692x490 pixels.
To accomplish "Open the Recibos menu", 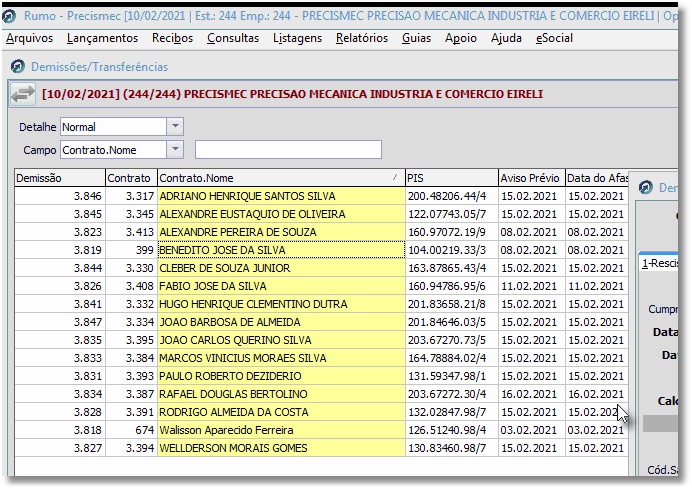I will click(x=173, y=38).
